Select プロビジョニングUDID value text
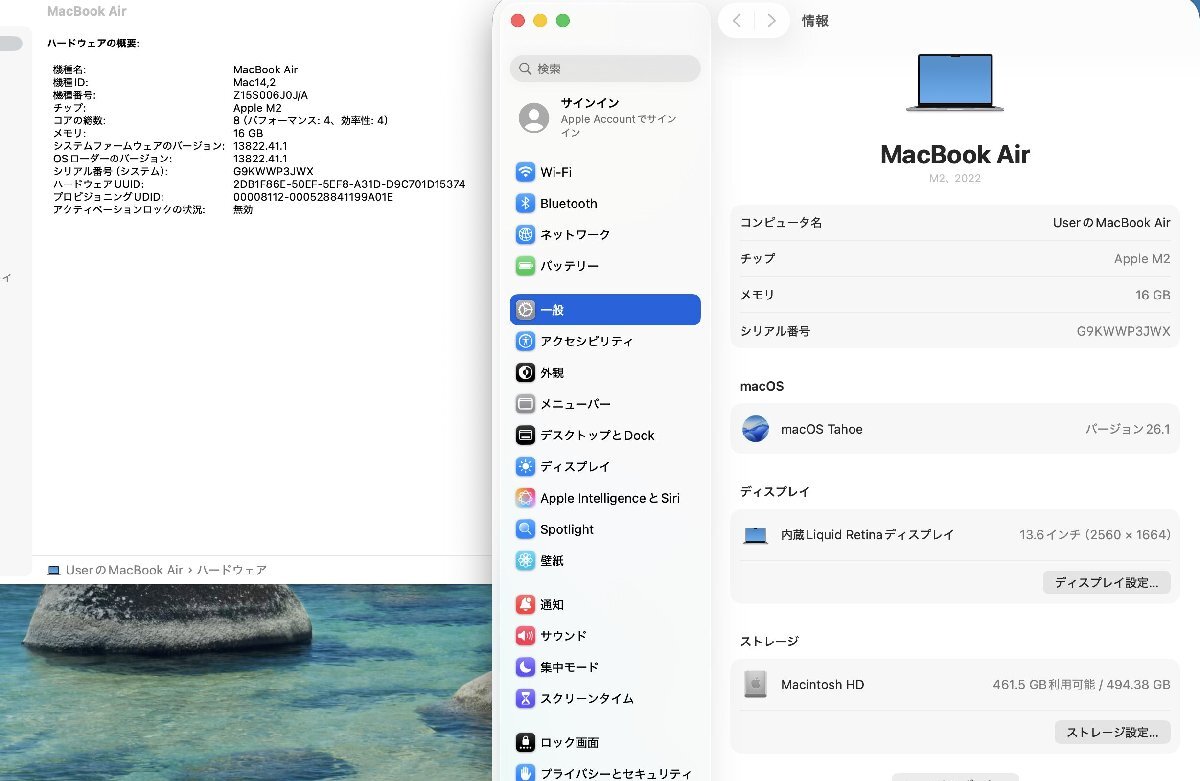1200x781 pixels. (313, 197)
